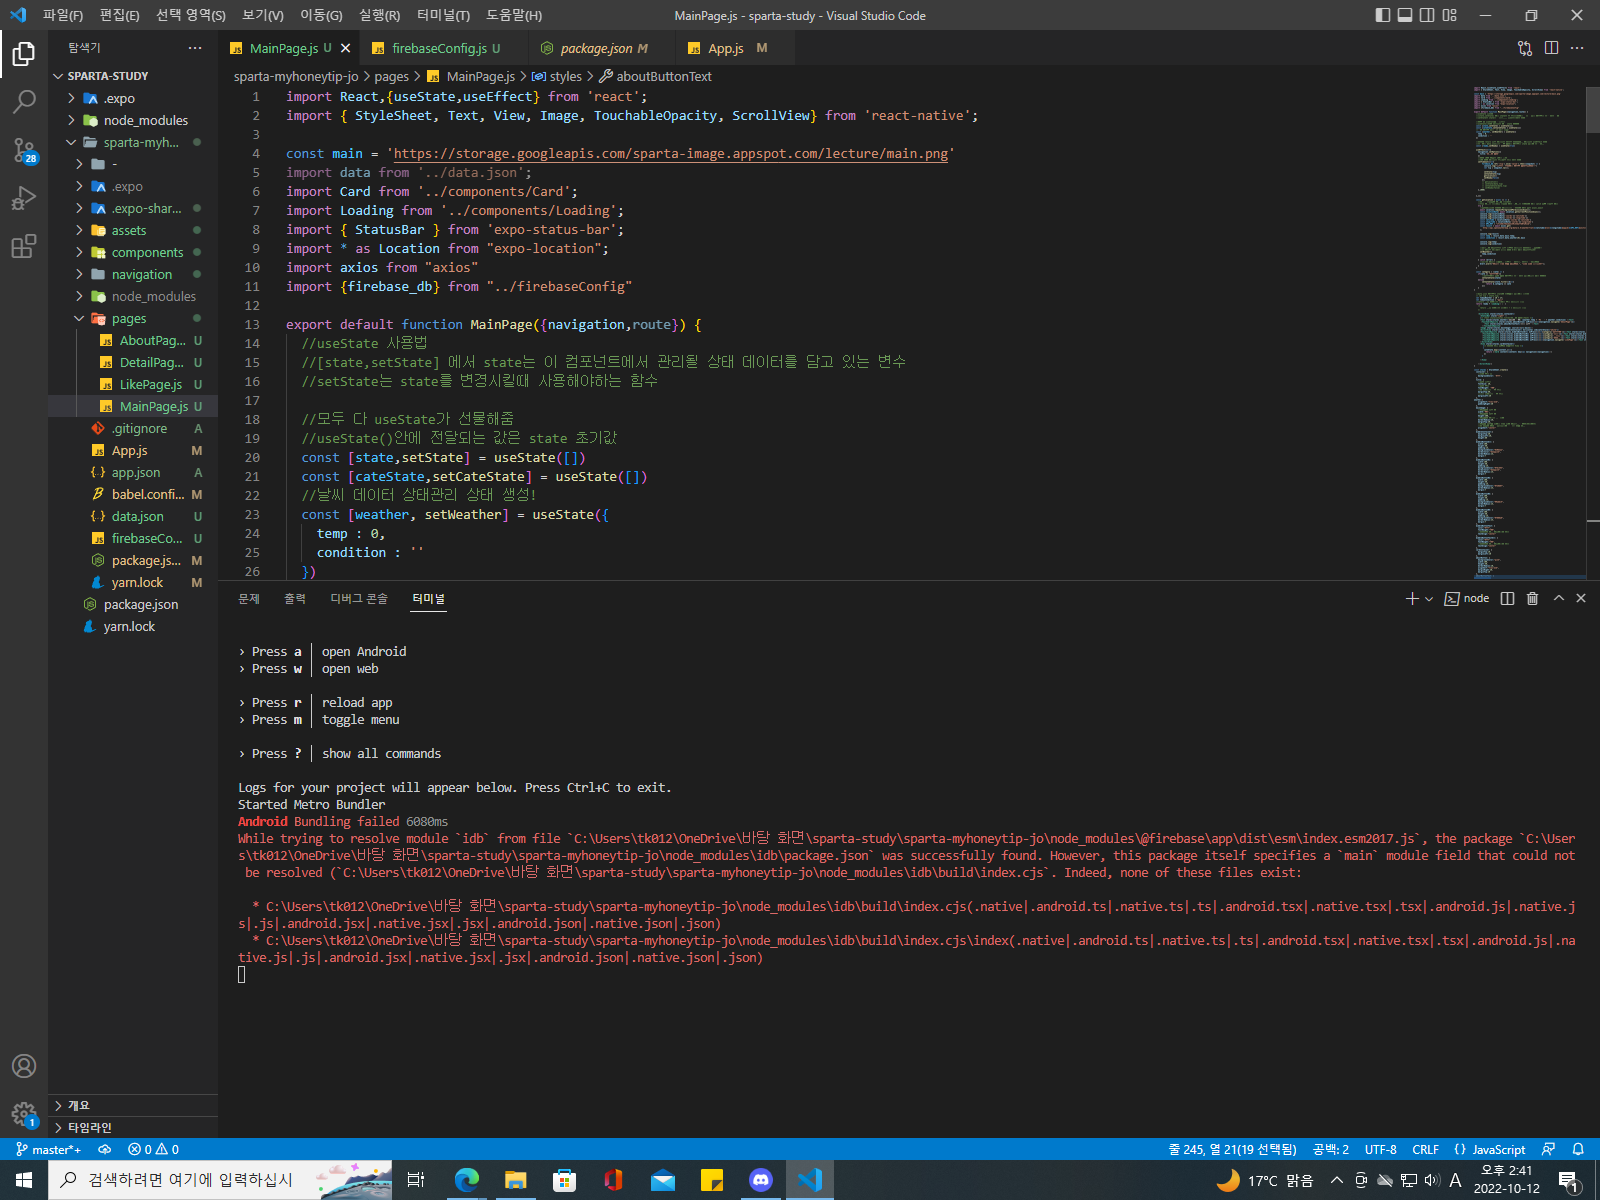Open the Run and Debug view
Viewport: 1600px width, 1200px height.
(24, 198)
